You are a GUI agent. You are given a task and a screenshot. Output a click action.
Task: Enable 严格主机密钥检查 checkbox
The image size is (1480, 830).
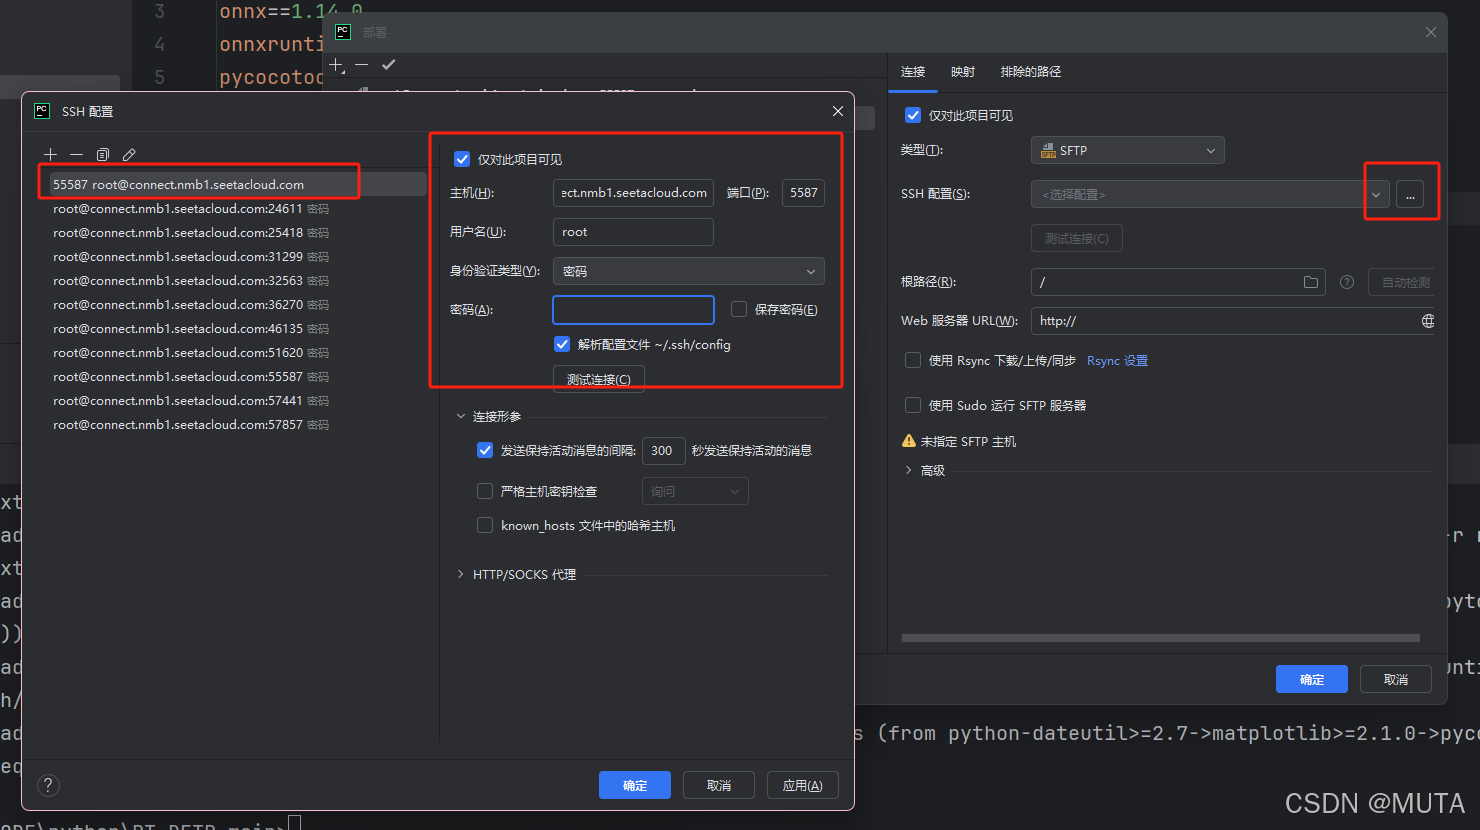[x=485, y=491]
